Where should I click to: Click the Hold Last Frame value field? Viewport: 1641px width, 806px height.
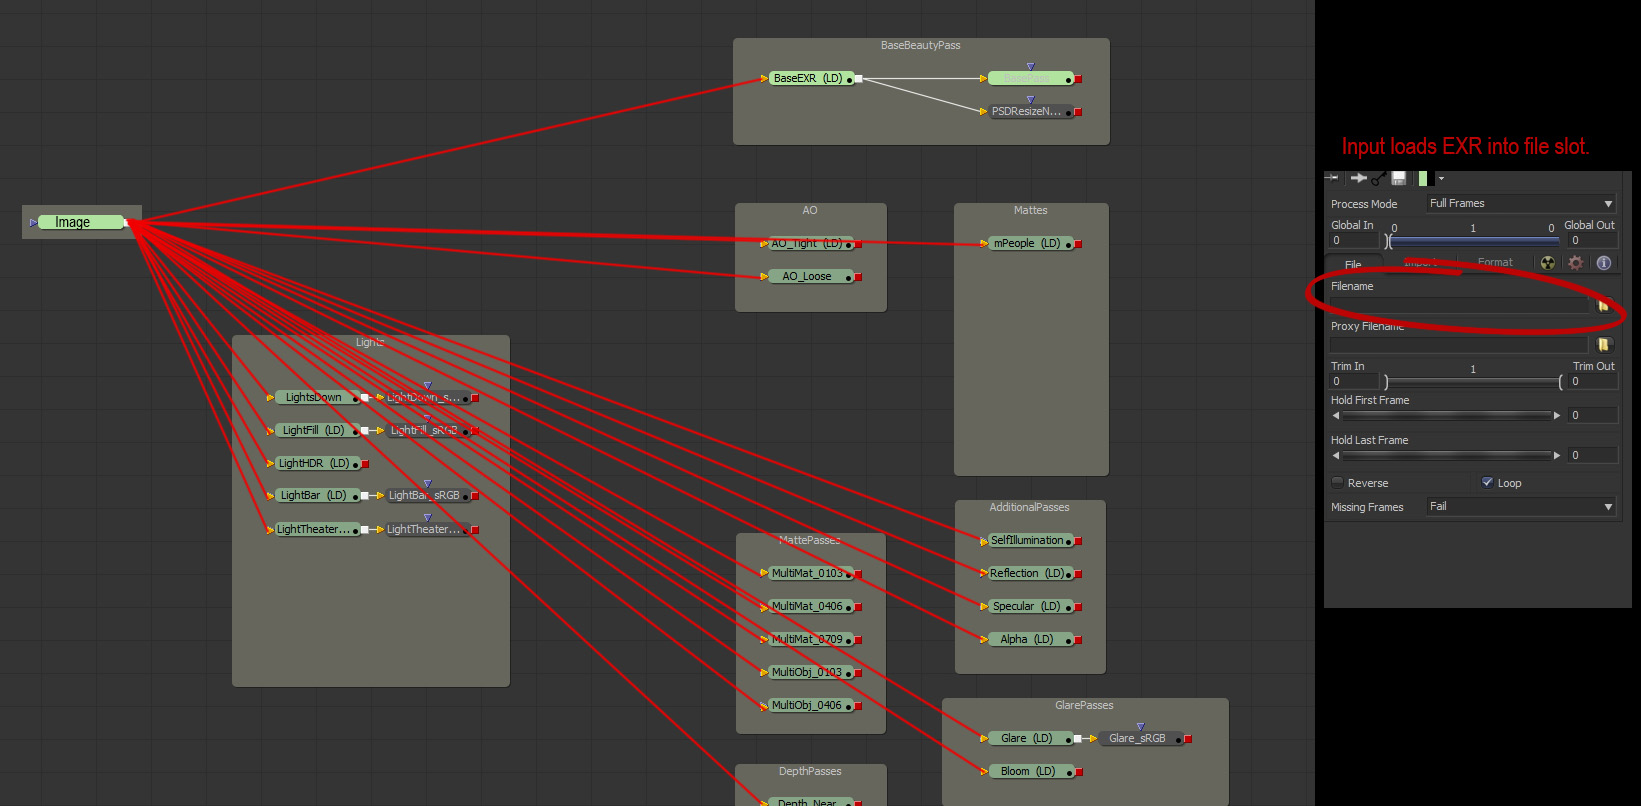[1593, 455]
